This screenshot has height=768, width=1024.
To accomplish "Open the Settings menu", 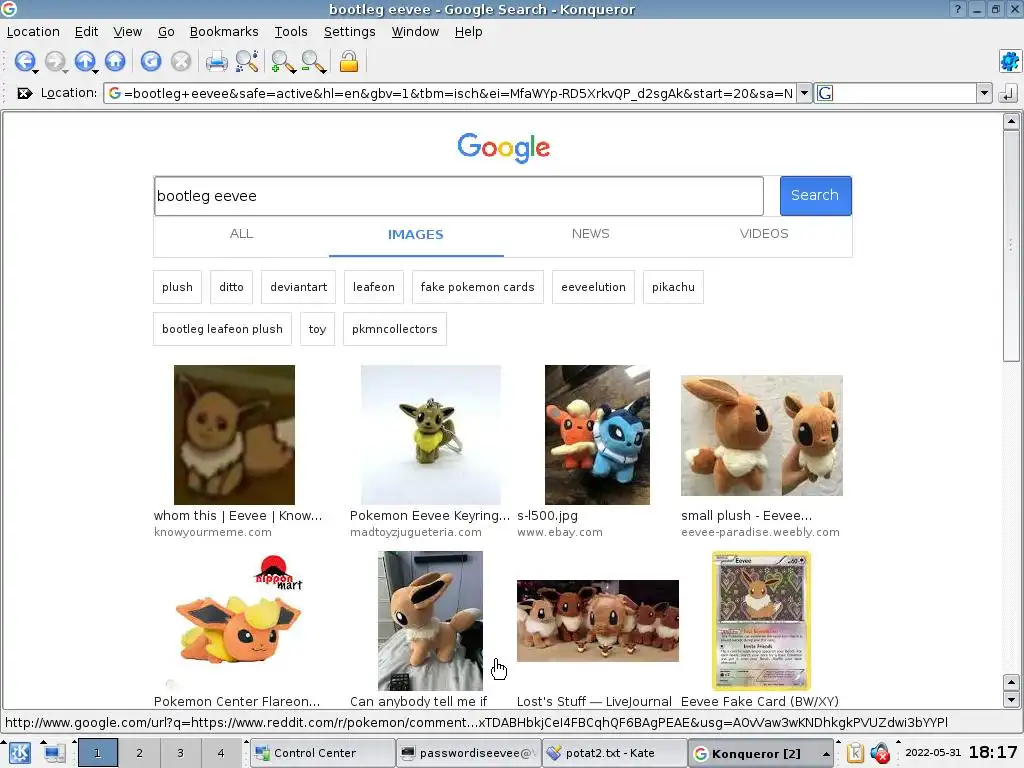I will [x=349, y=31].
